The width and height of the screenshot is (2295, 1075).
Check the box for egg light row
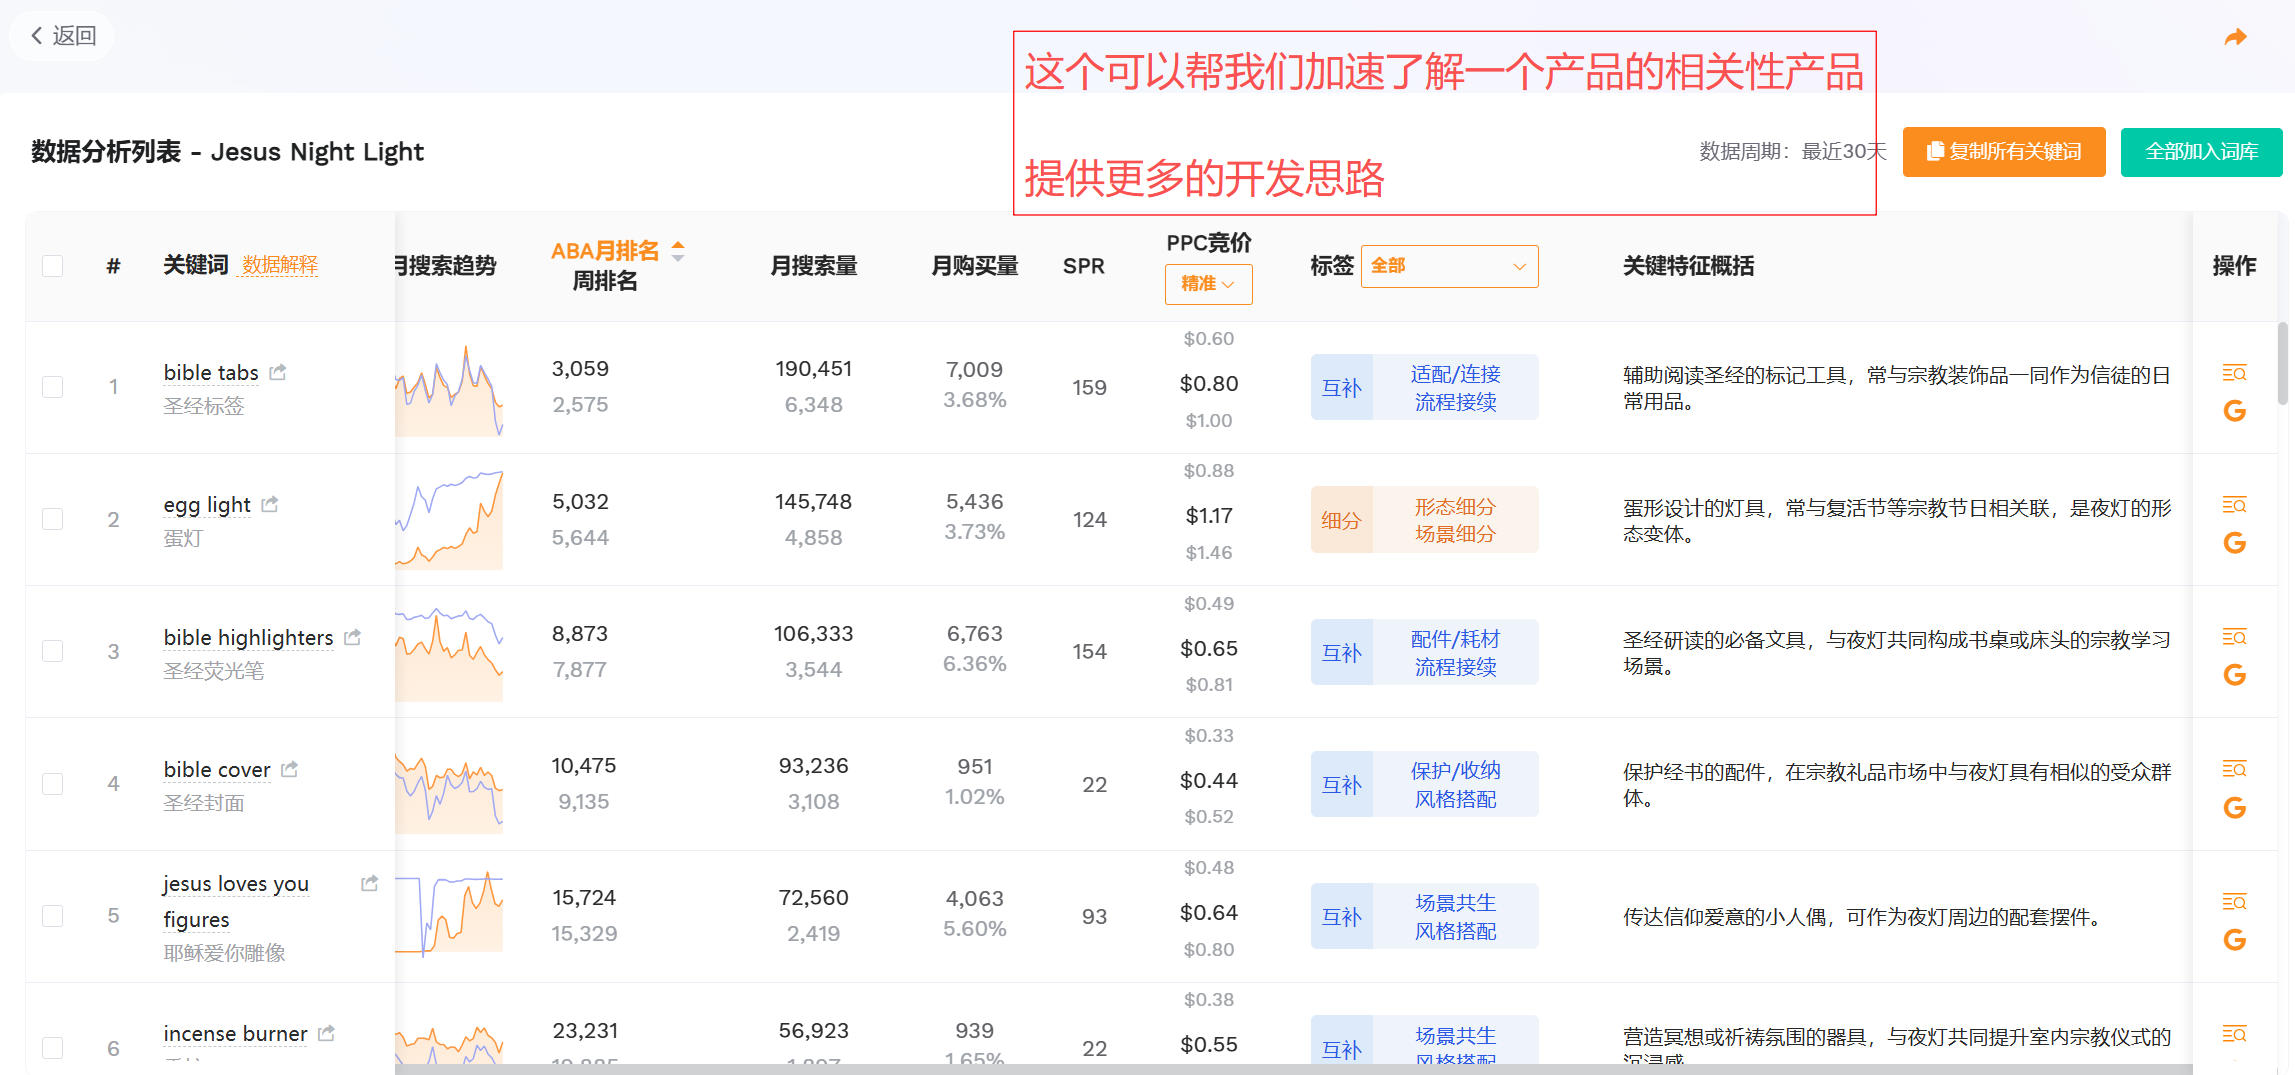[x=53, y=519]
